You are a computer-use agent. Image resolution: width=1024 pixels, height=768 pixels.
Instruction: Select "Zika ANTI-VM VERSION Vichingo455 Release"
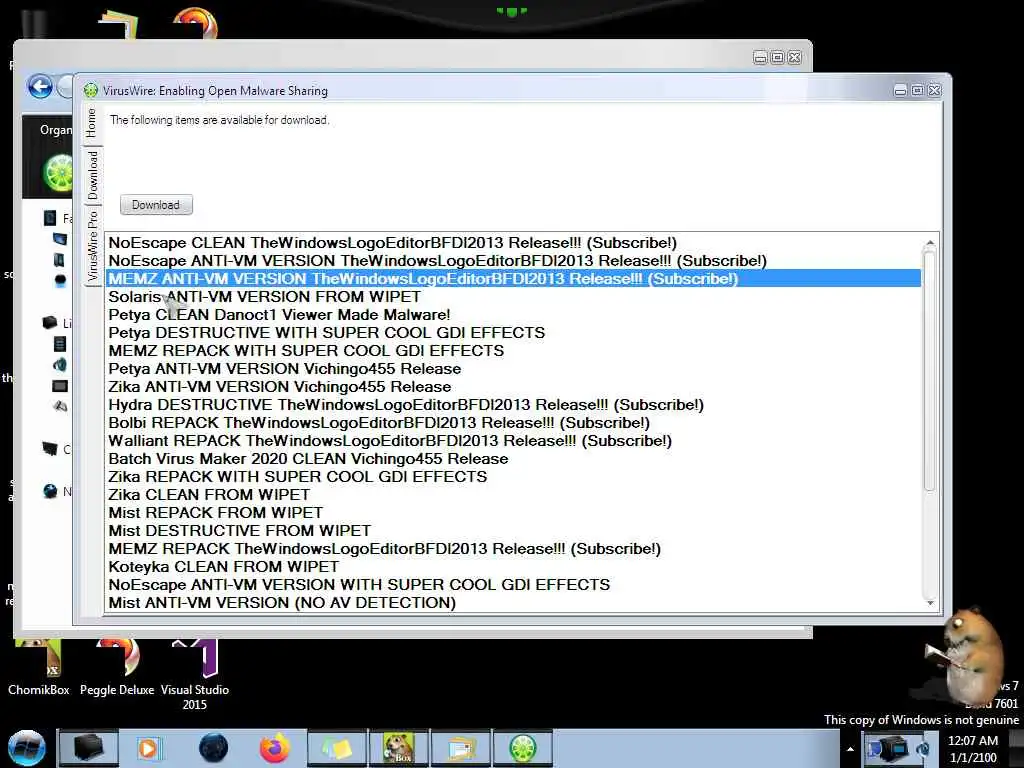tap(513, 387)
